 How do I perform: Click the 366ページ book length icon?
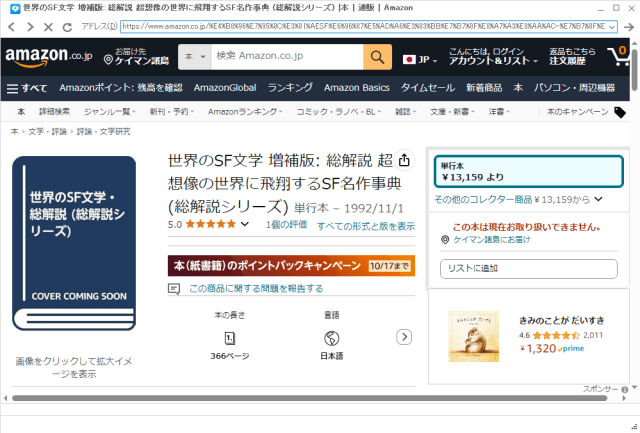[x=229, y=338]
